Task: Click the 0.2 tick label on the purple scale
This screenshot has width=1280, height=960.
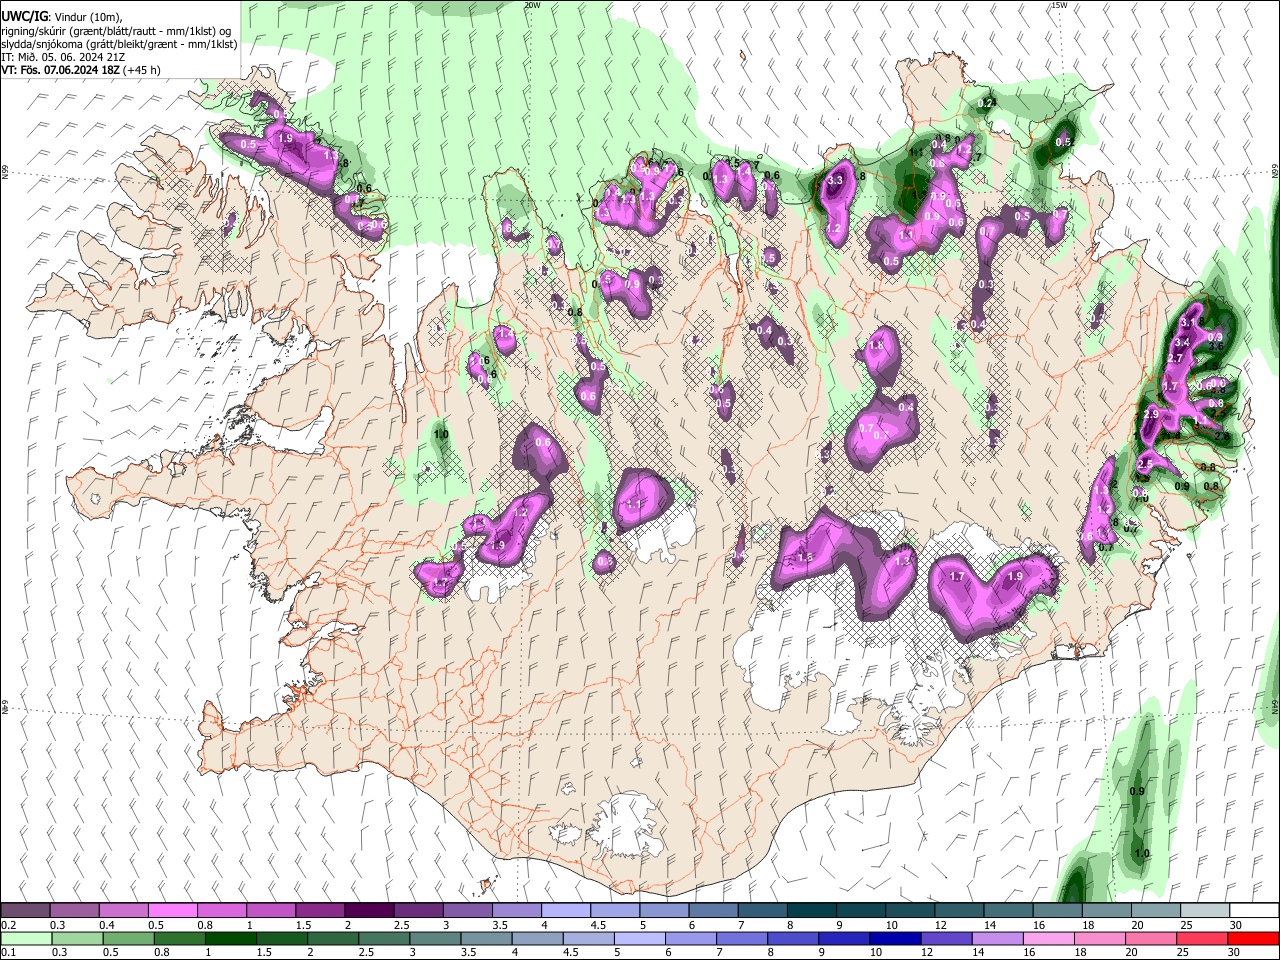Action: [9, 925]
